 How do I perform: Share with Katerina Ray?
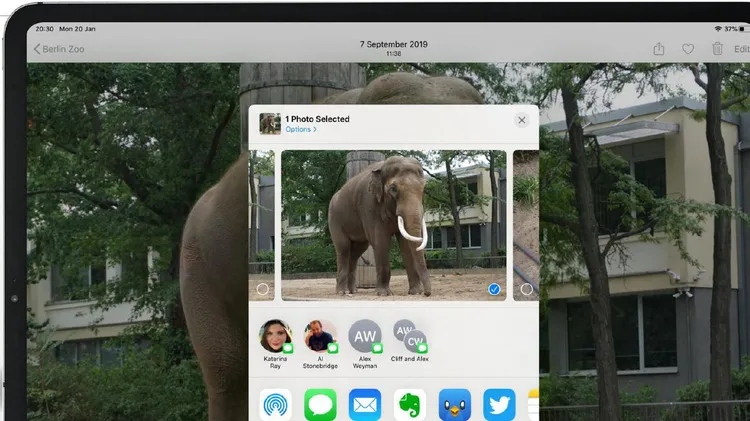click(x=276, y=344)
